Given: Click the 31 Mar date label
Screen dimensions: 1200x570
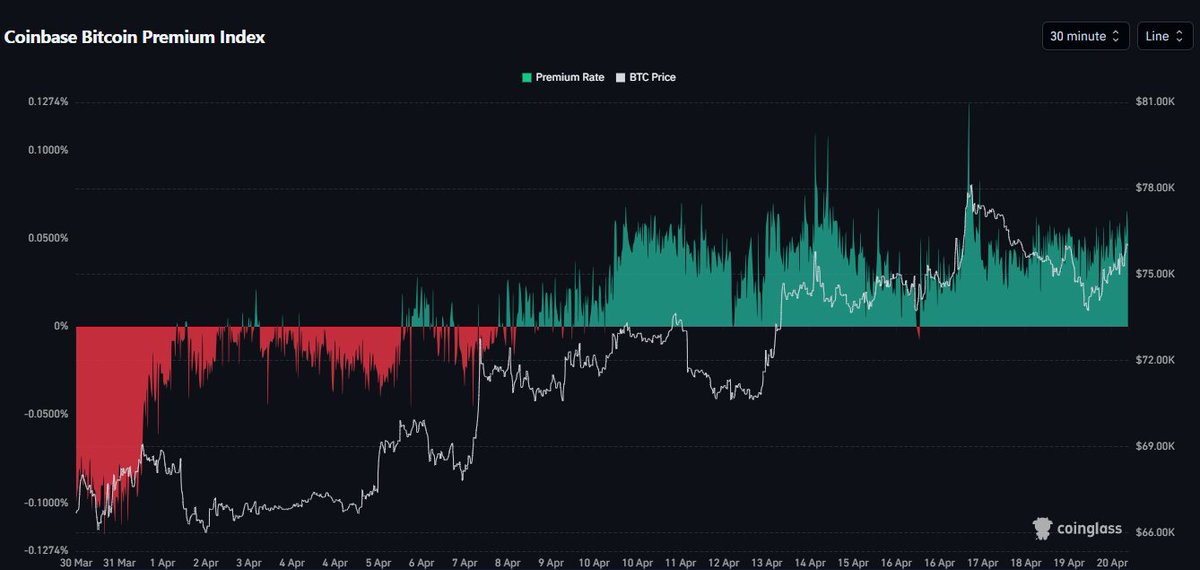Looking at the screenshot, I should [x=119, y=564].
